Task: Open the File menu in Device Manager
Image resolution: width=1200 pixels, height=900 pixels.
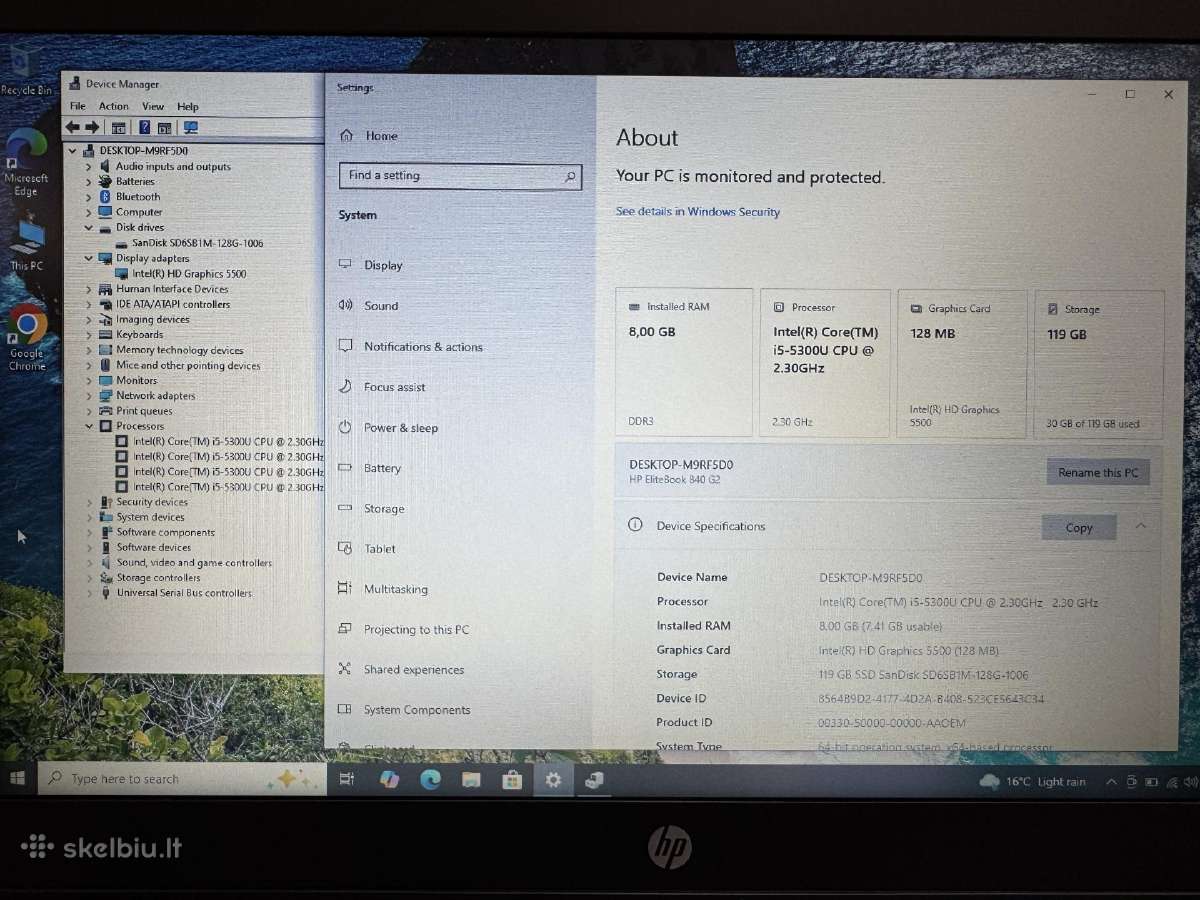Action: pyautogui.click(x=78, y=106)
